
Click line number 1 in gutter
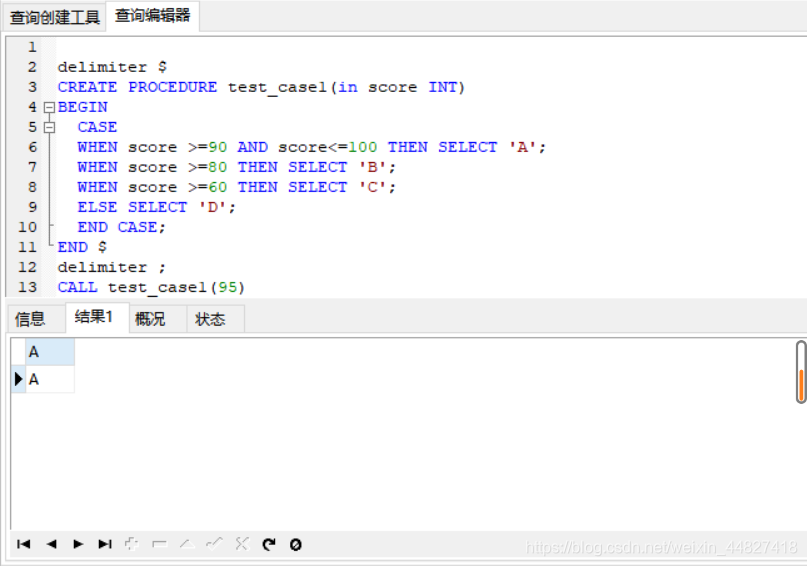coord(32,47)
